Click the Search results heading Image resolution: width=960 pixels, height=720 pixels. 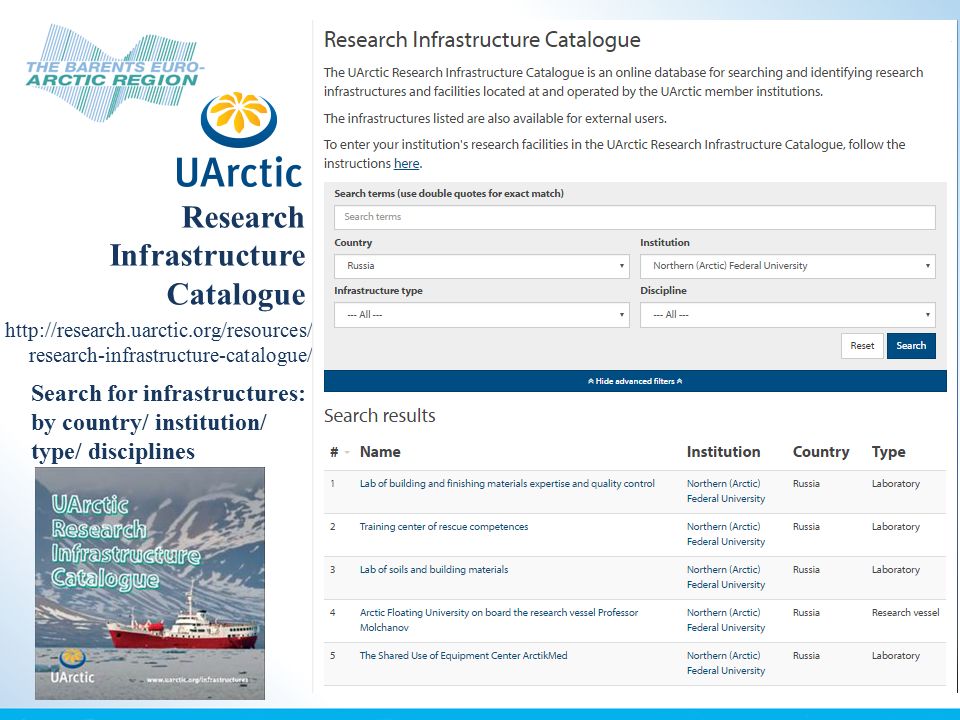click(x=380, y=416)
